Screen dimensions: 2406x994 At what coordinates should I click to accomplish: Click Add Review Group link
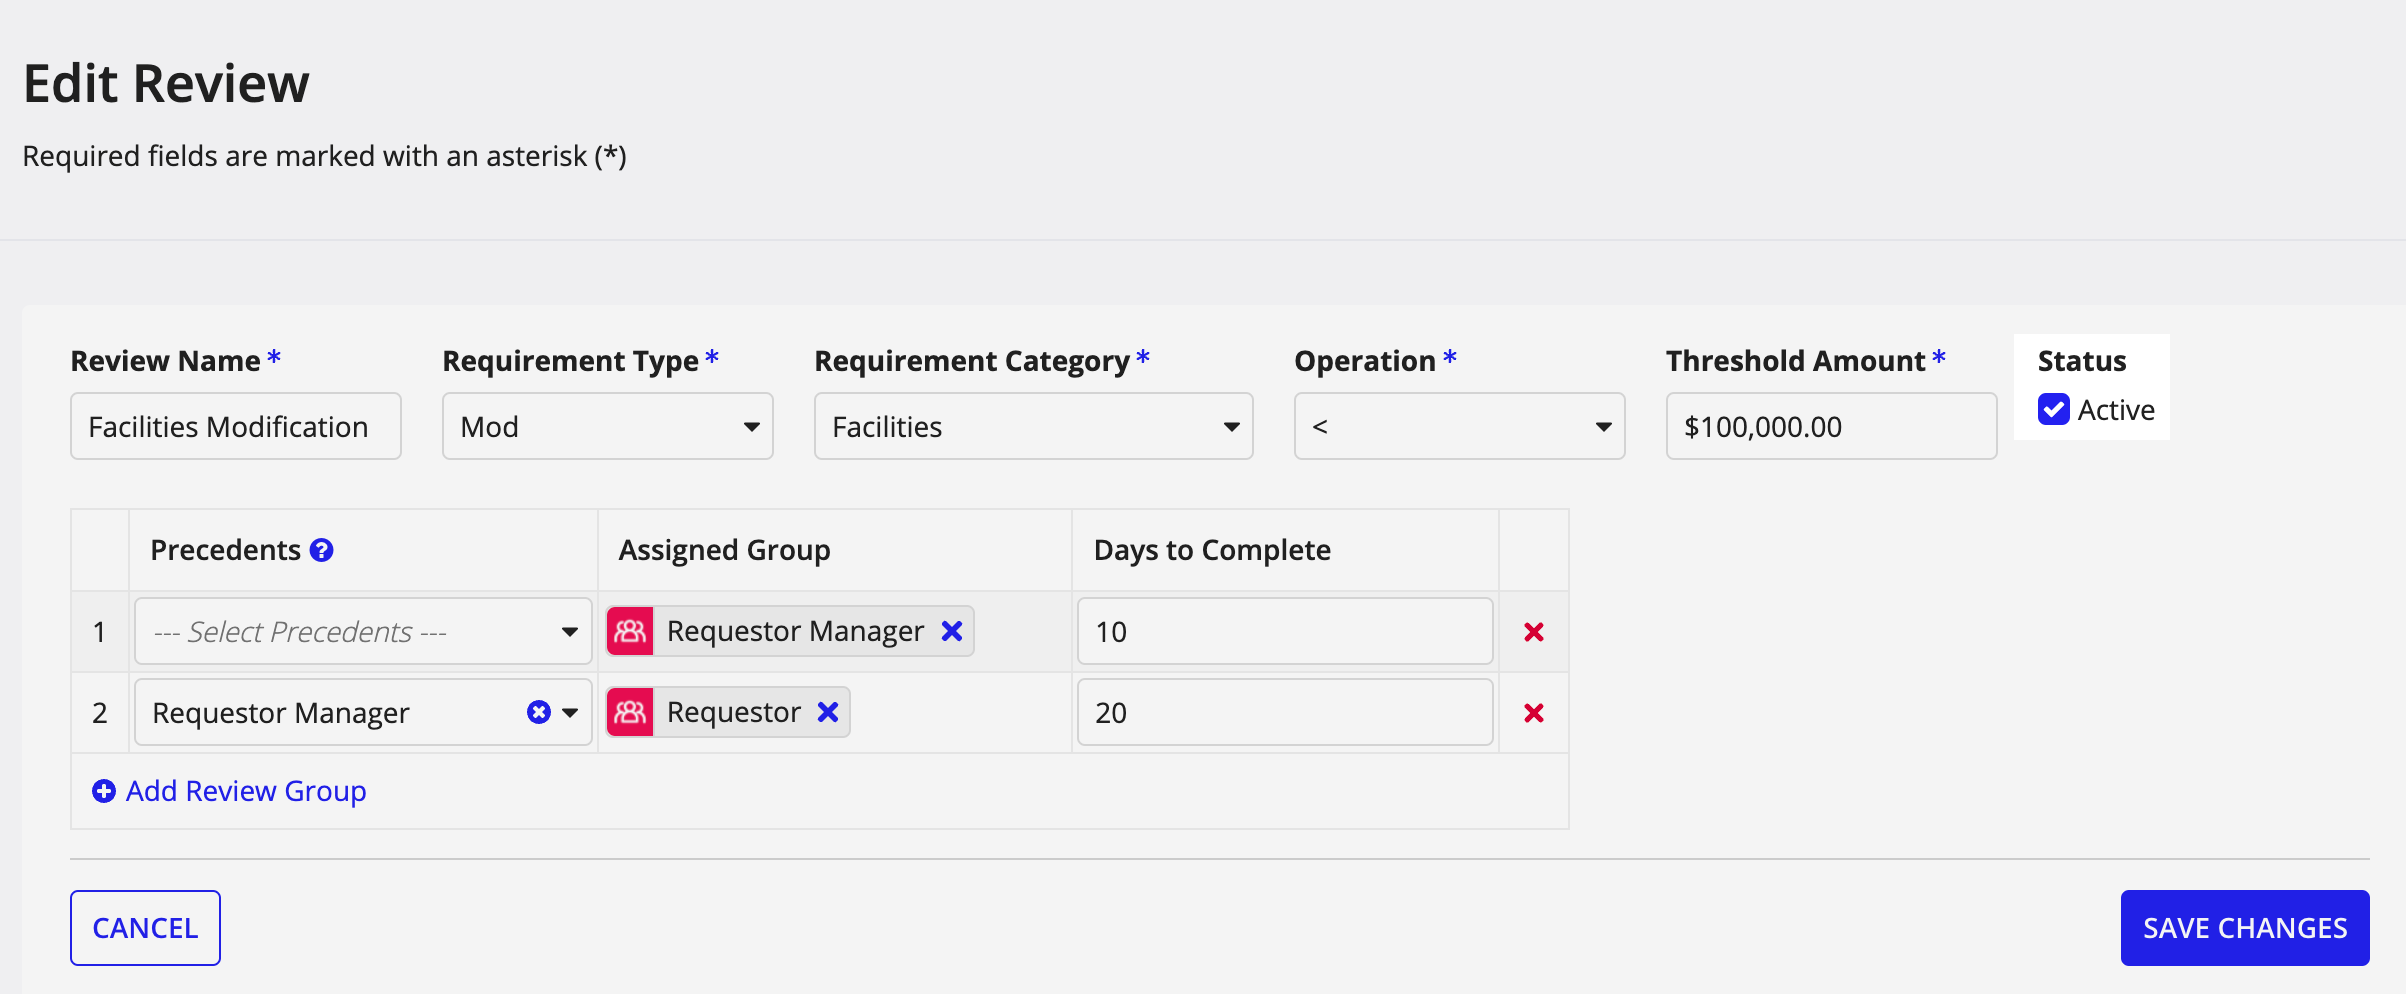pyautogui.click(x=229, y=791)
